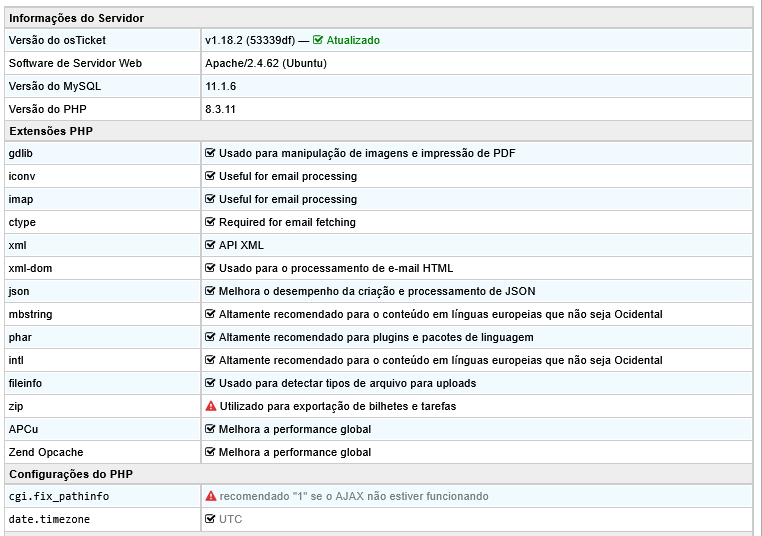This screenshot has width=762, height=536.
Task: Click the warning icon next to cgi.fix_pathinfo recommendation
Action: point(211,496)
